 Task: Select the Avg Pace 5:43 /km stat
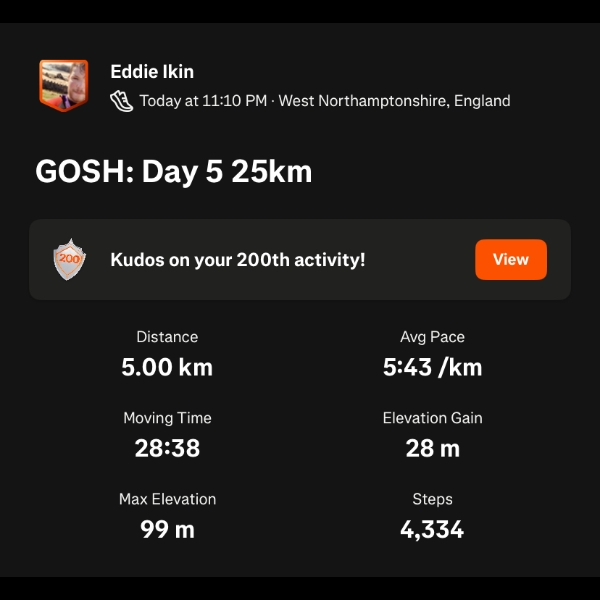(432, 354)
